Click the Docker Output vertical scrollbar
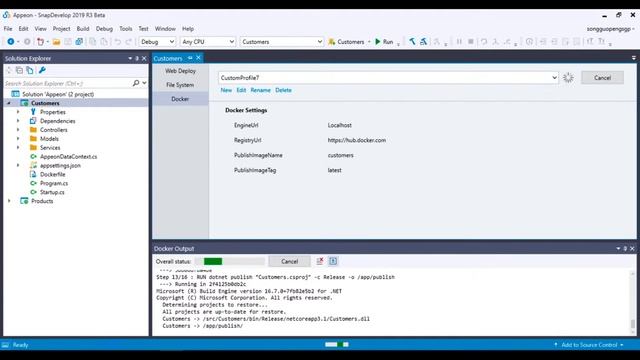This screenshot has height=360, width=640. (x=633, y=302)
